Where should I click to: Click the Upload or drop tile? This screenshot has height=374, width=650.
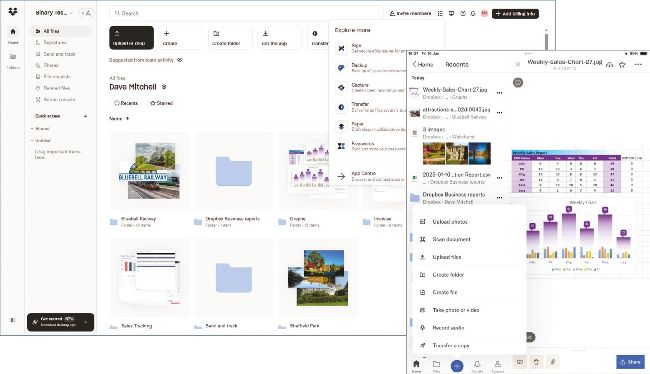(131, 38)
